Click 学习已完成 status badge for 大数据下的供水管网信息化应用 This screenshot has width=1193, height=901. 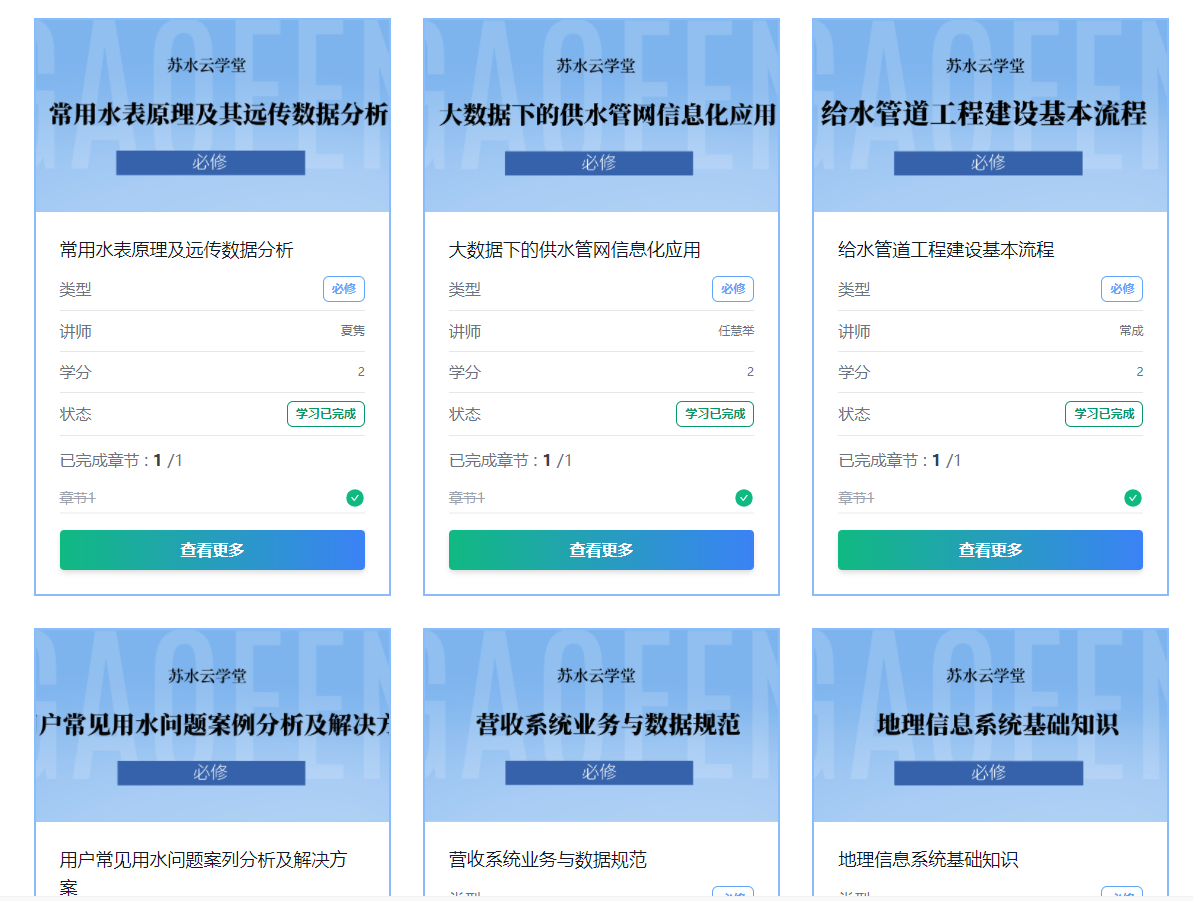coord(715,414)
